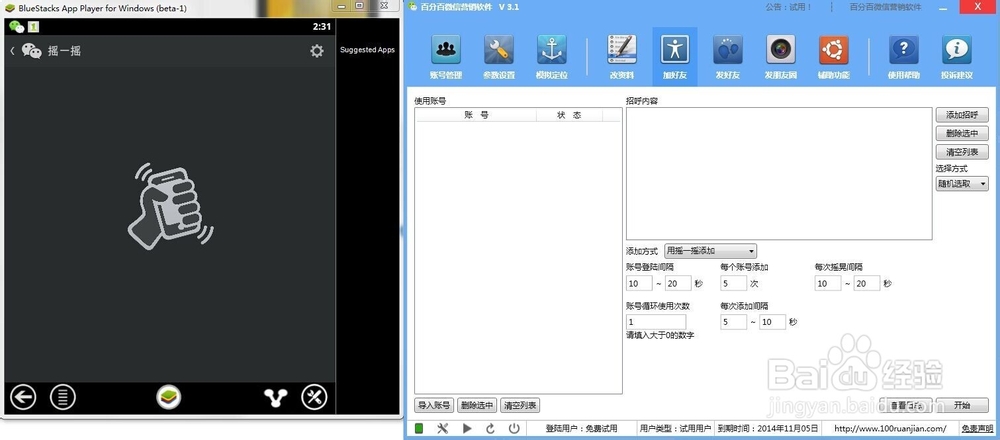Click BlueStacks home logo button
This screenshot has height=440, width=1000.
pos(169,397)
